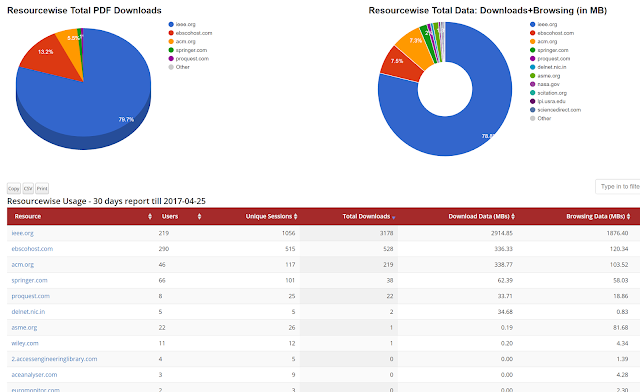Open the delnet.nic.in resource link in the table
The width and height of the screenshot is (640, 392).
(28, 312)
